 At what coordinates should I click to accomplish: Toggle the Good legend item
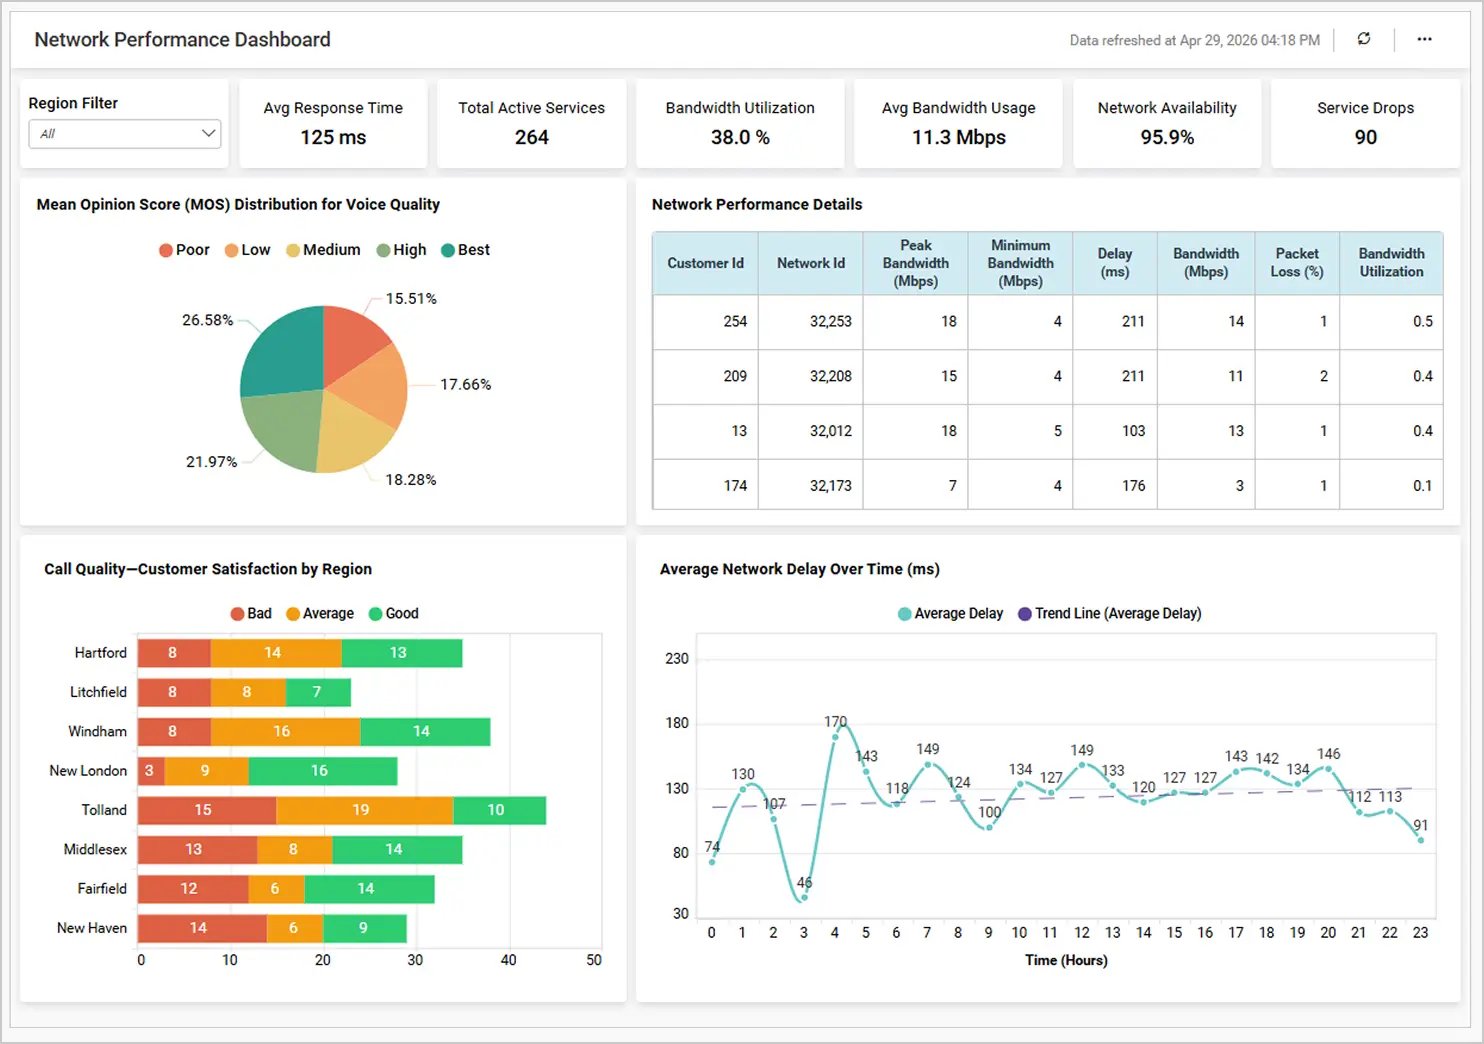pos(394,614)
